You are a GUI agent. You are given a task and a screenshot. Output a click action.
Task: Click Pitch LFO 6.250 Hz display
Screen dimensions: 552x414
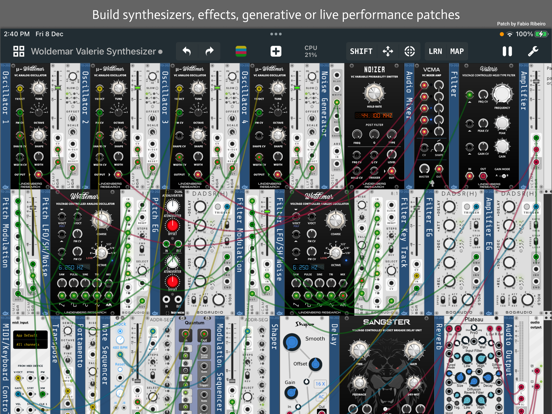(75, 267)
